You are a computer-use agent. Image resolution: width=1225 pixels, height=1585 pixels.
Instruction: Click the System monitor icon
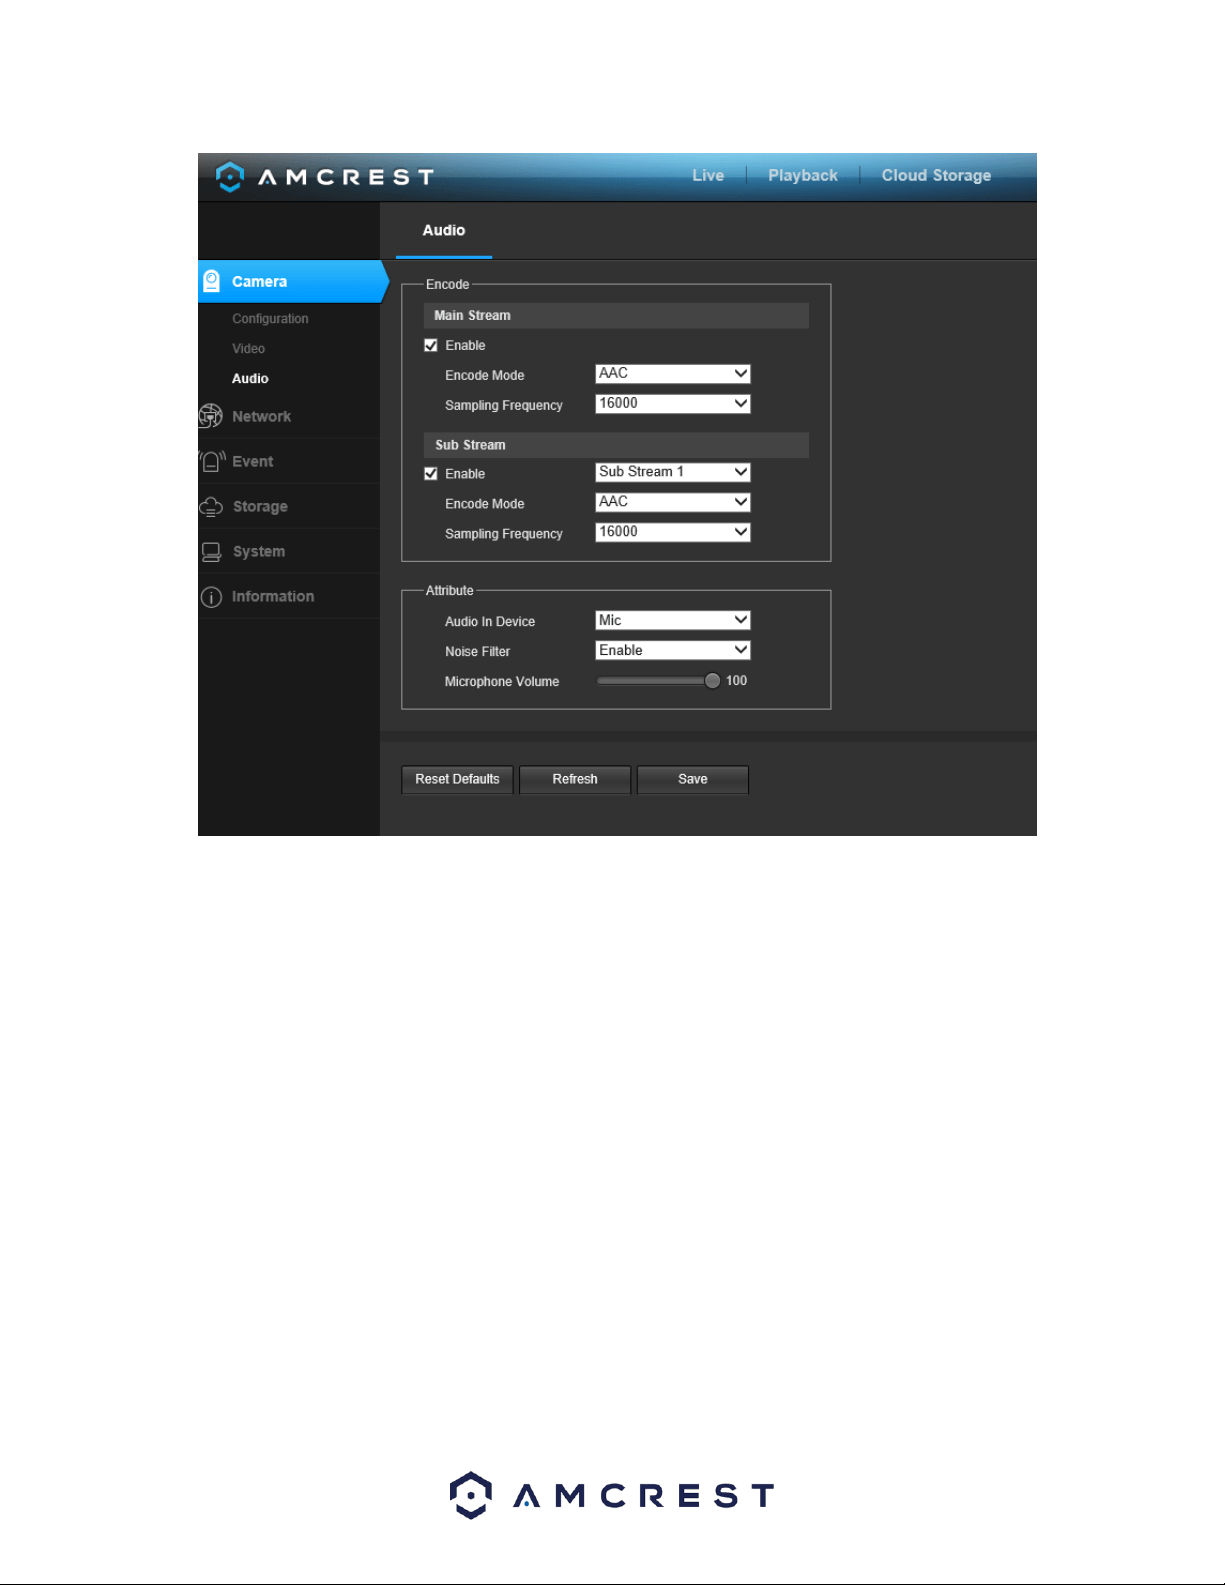click(x=211, y=552)
